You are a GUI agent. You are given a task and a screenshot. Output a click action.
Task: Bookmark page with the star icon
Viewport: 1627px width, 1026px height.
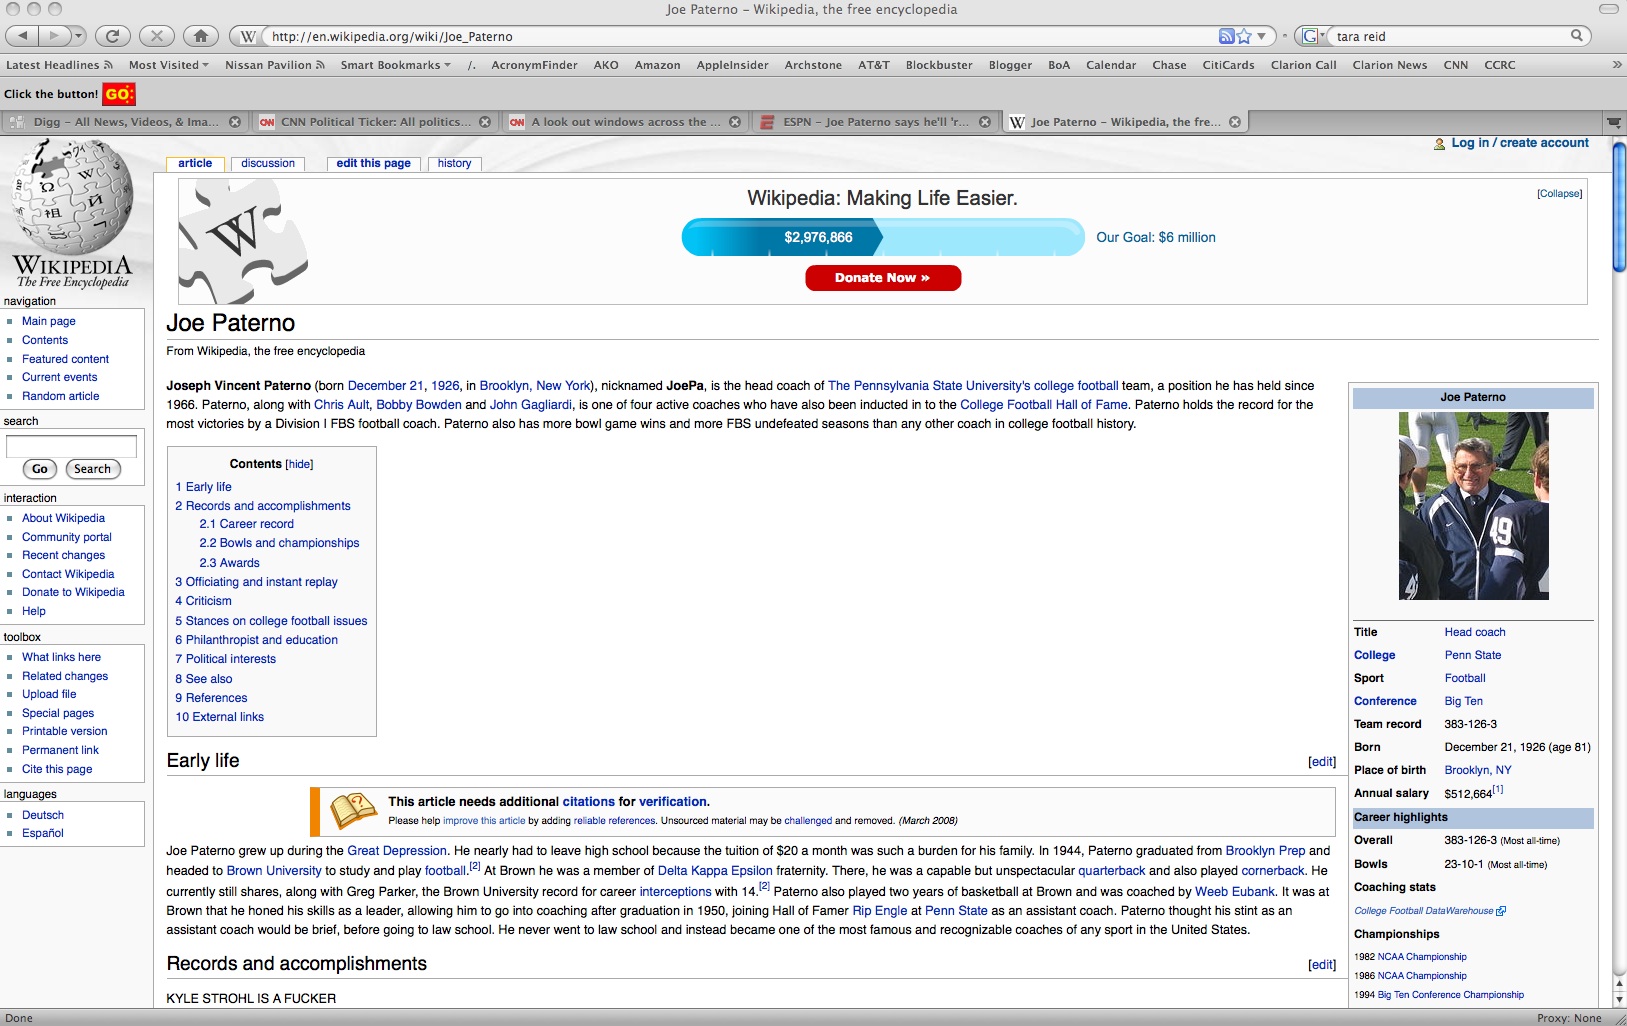1244,36
